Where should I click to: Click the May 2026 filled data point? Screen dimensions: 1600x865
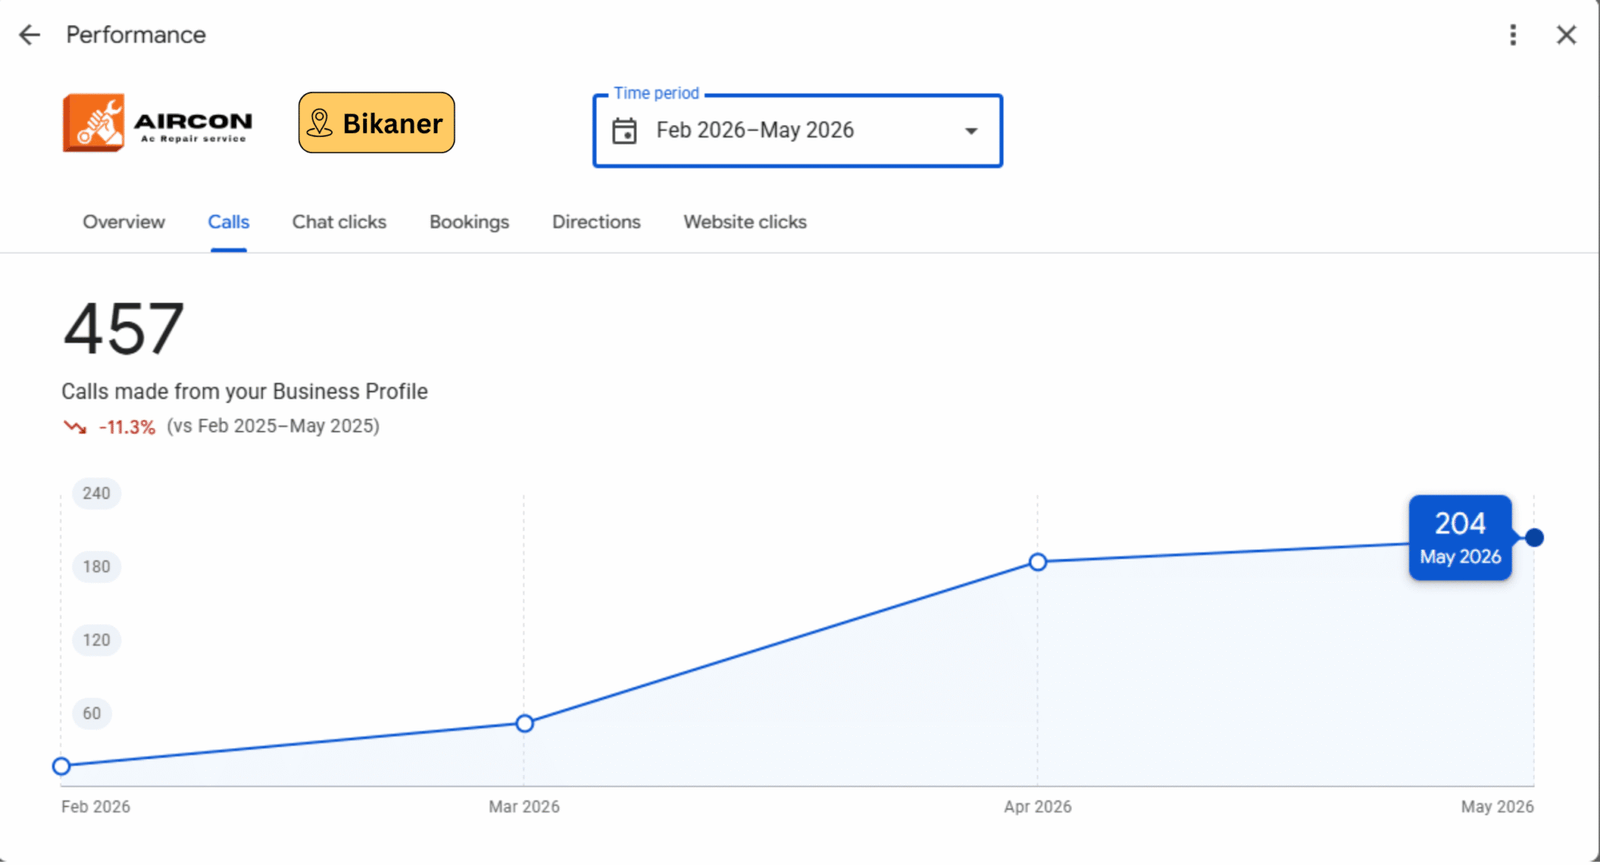tap(1534, 538)
